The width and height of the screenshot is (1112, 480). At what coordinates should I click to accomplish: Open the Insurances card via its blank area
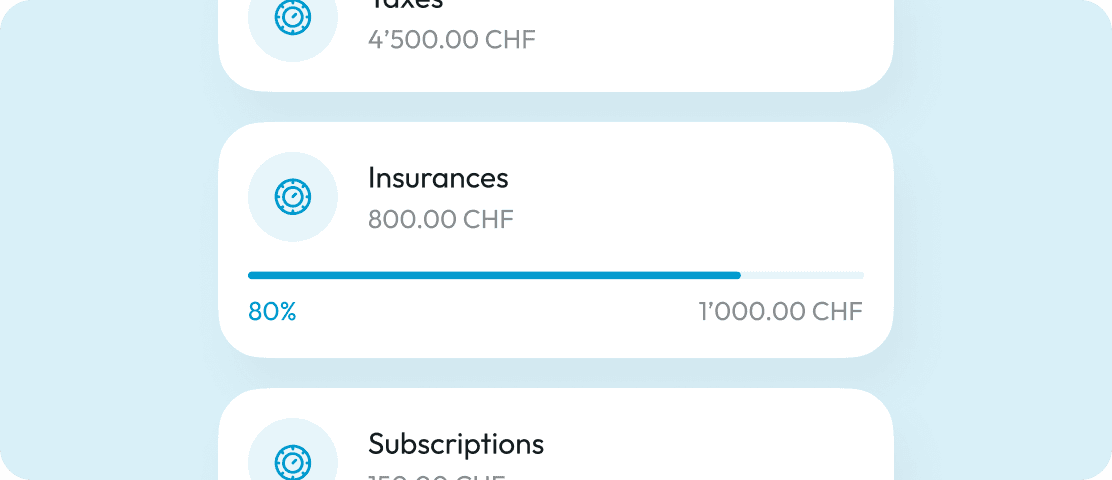pos(695,206)
